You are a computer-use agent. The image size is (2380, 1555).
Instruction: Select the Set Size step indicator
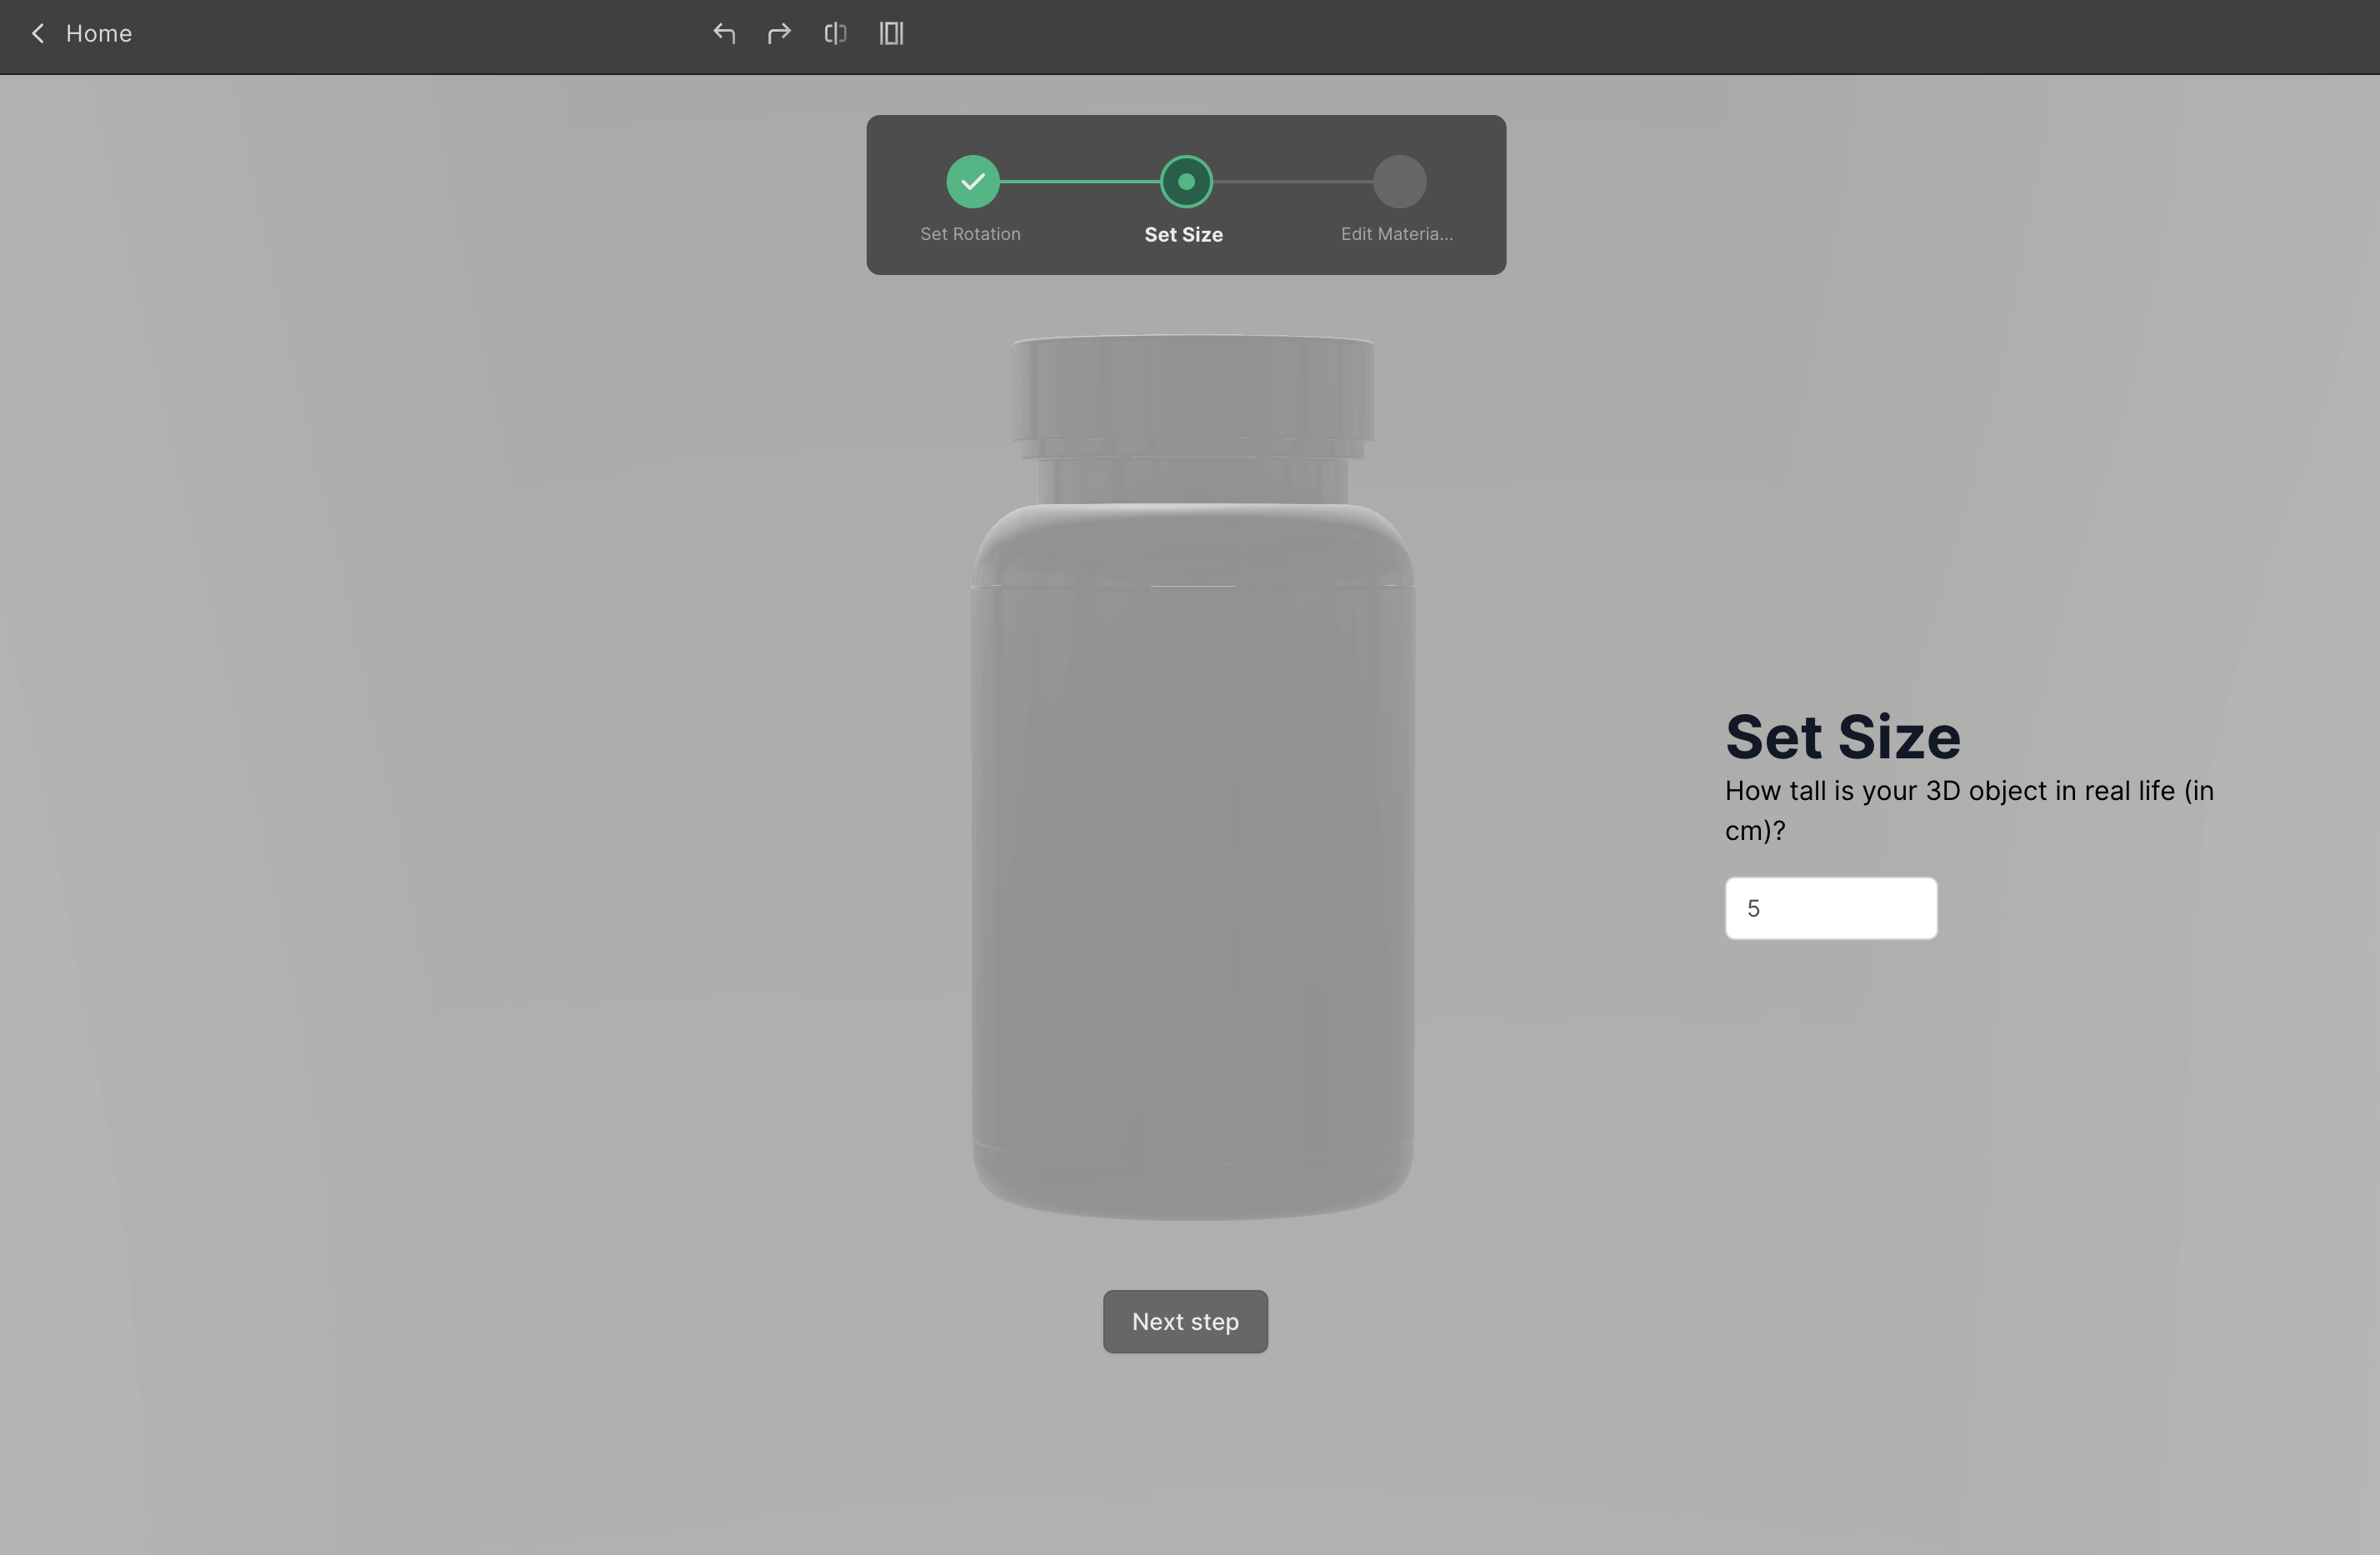(1186, 182)
